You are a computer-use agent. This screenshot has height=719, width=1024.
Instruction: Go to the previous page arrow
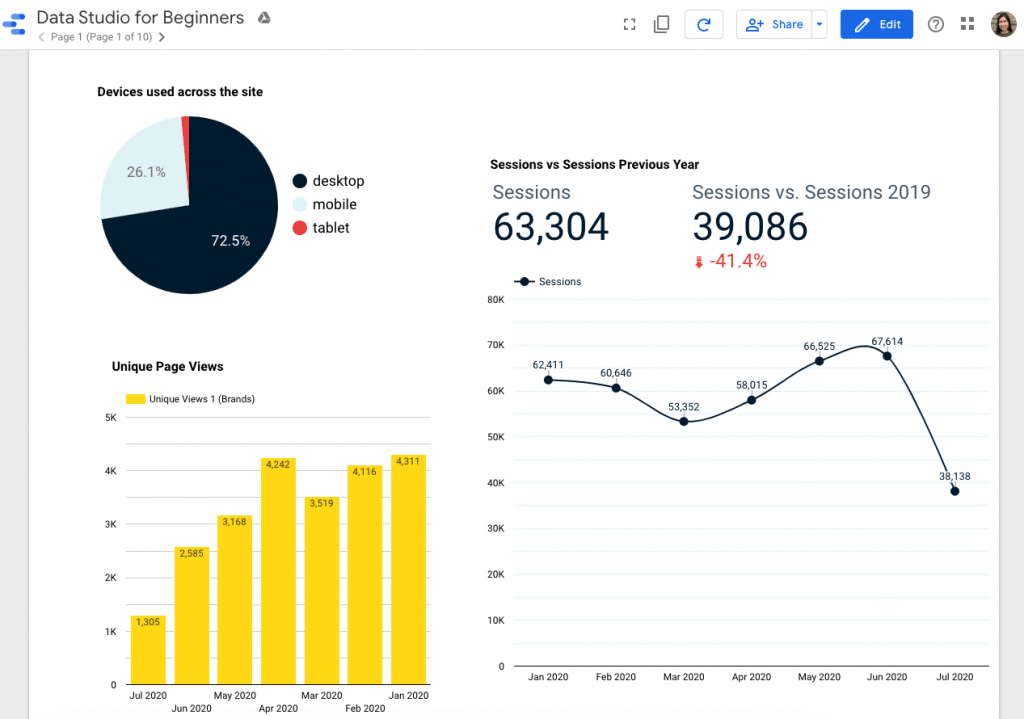41,37
